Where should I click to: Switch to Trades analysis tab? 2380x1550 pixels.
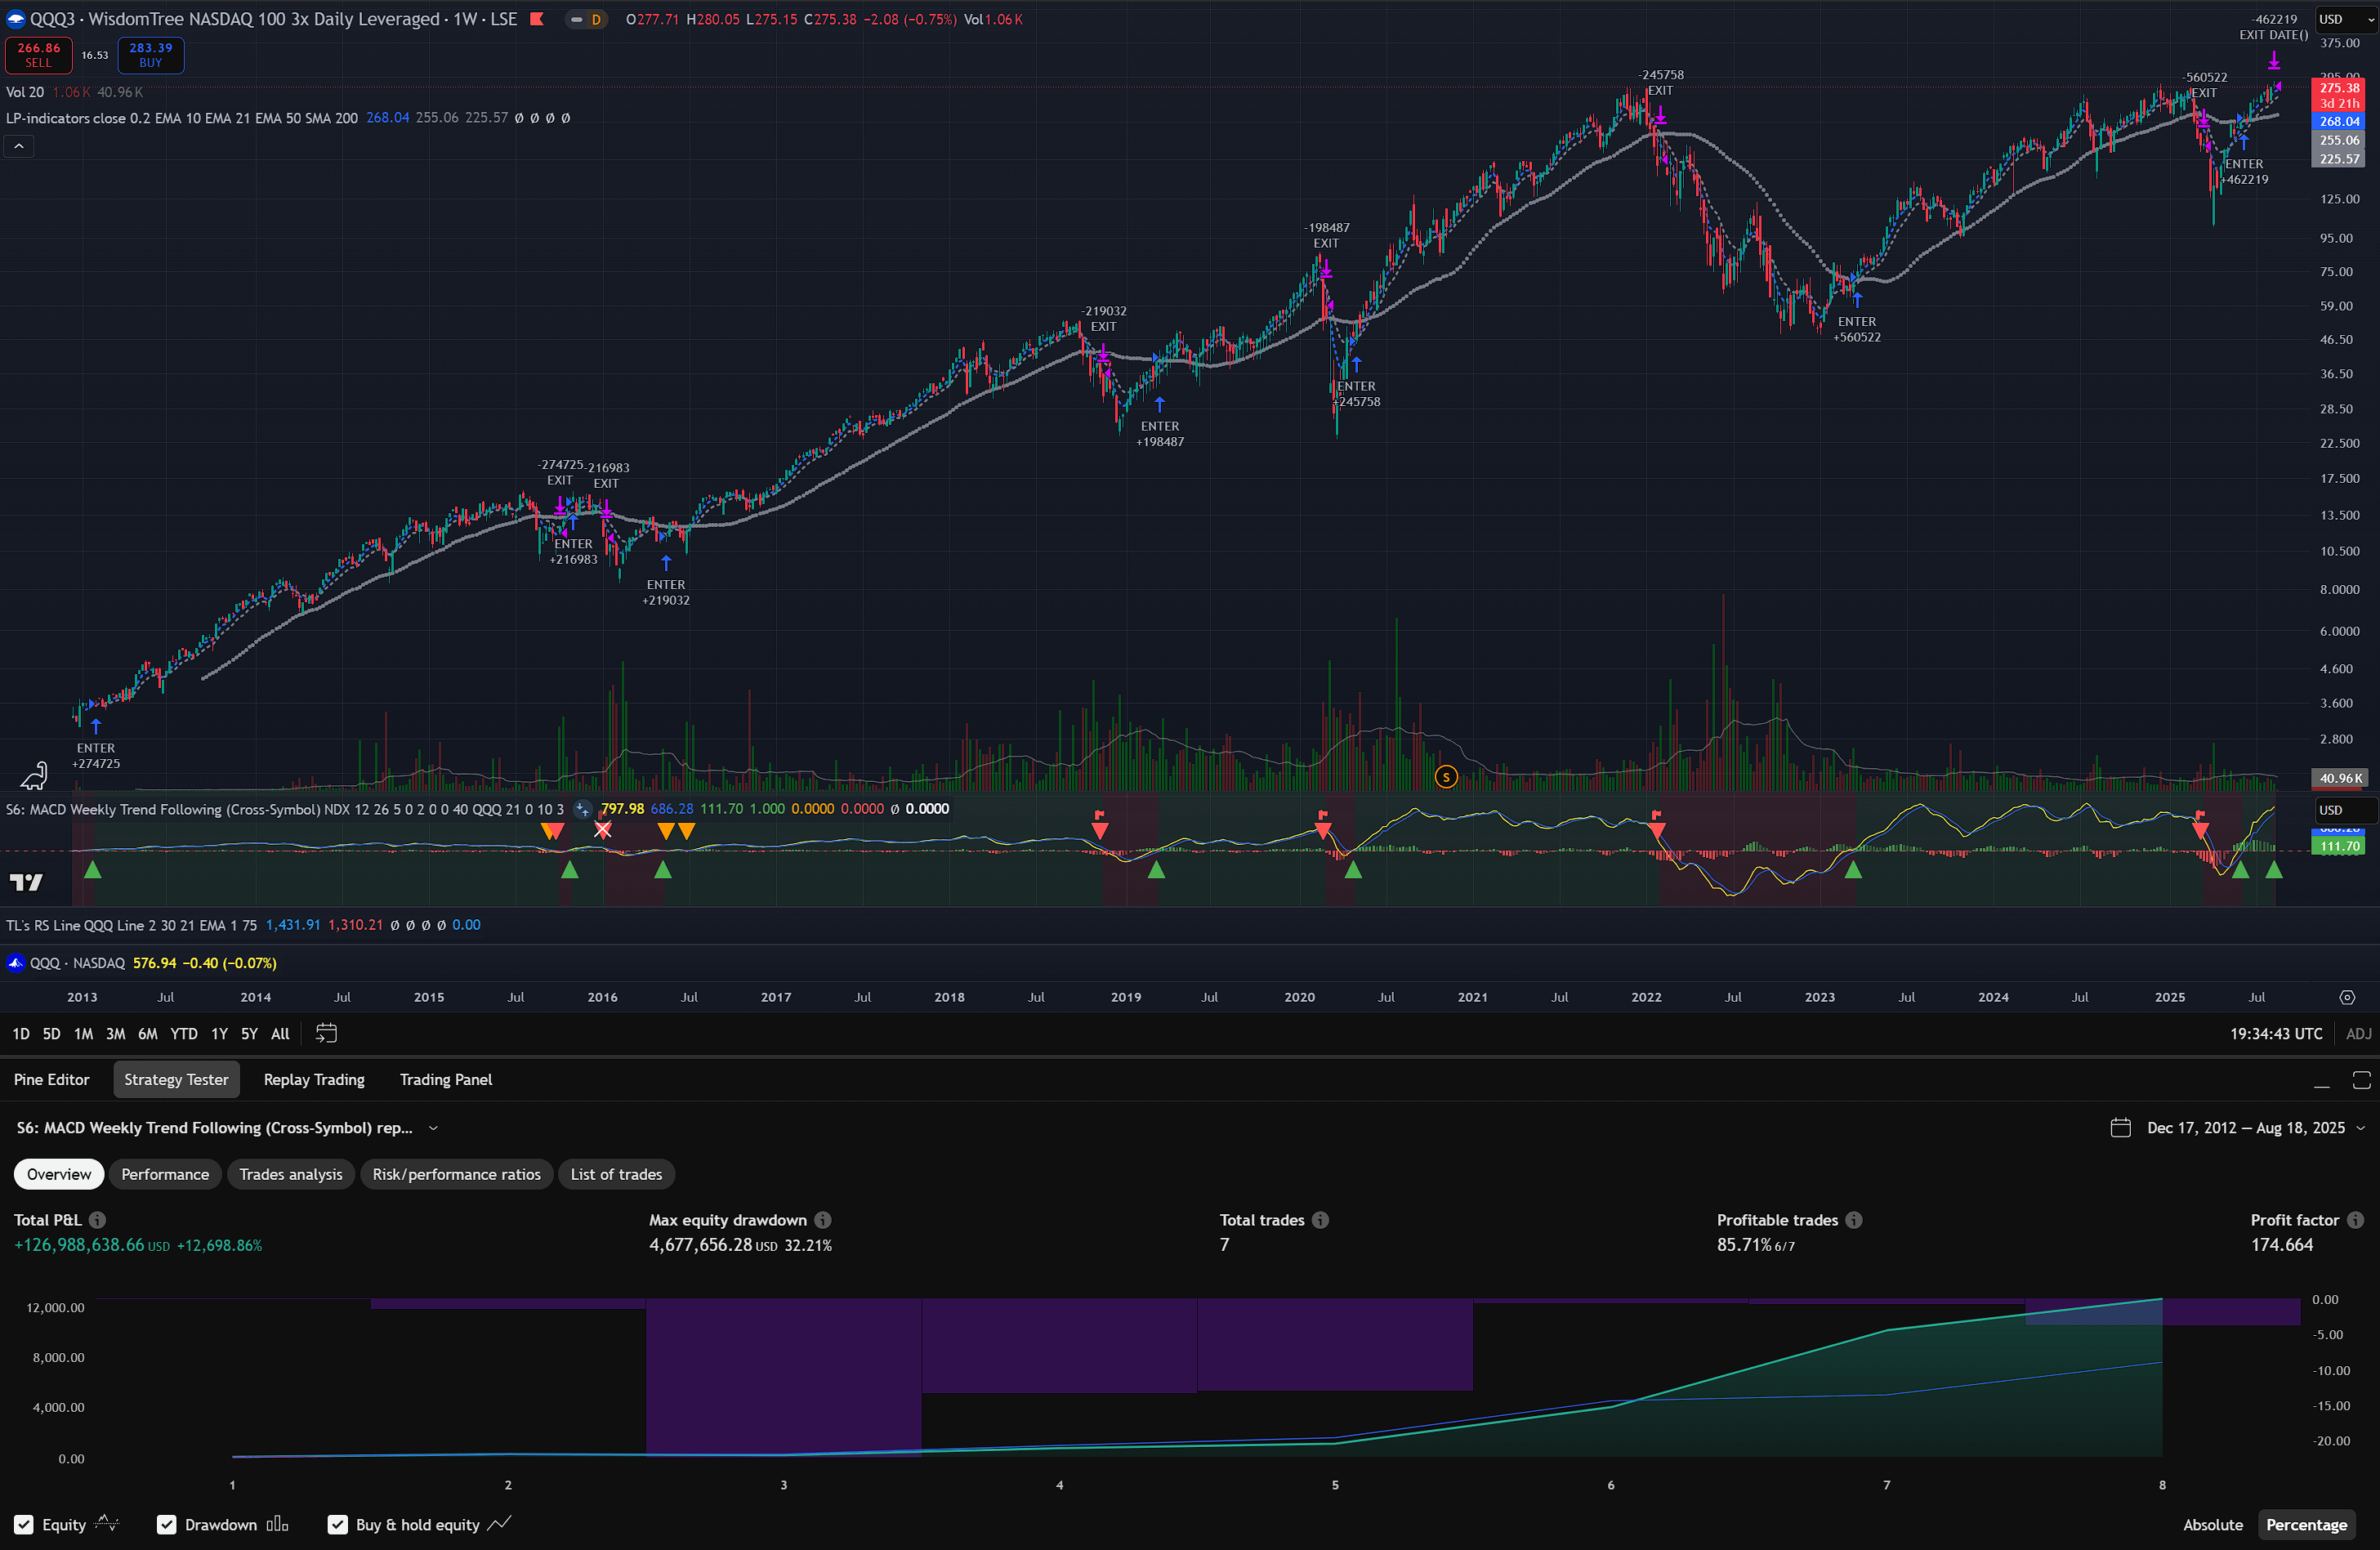pos(291,1174)
